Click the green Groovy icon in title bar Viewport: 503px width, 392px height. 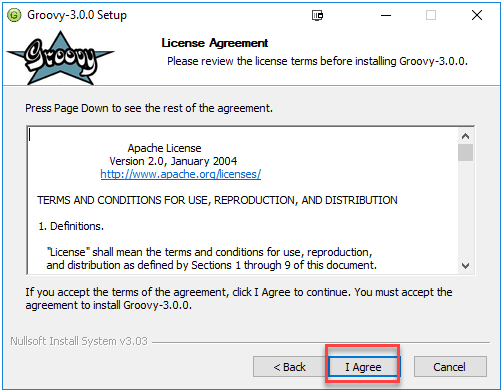coord(14,15)
